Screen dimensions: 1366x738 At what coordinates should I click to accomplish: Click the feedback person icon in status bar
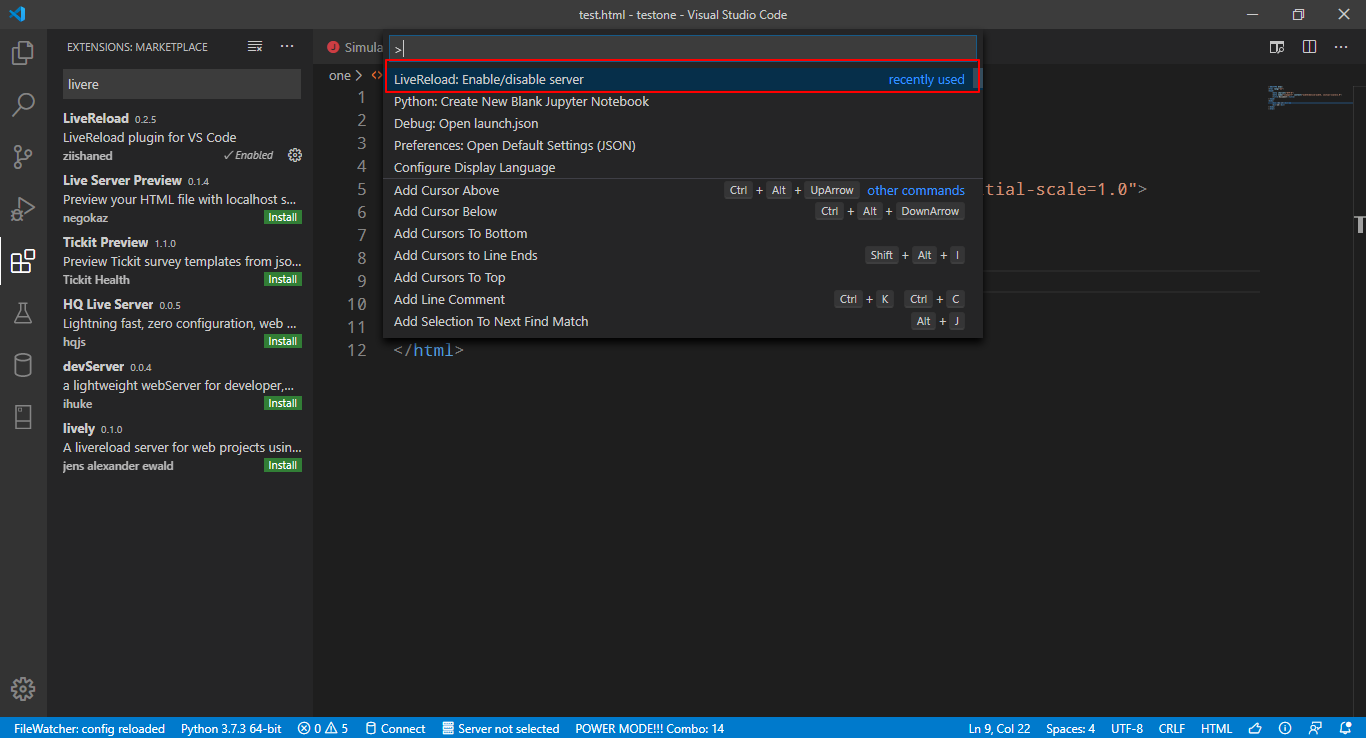1315,728
